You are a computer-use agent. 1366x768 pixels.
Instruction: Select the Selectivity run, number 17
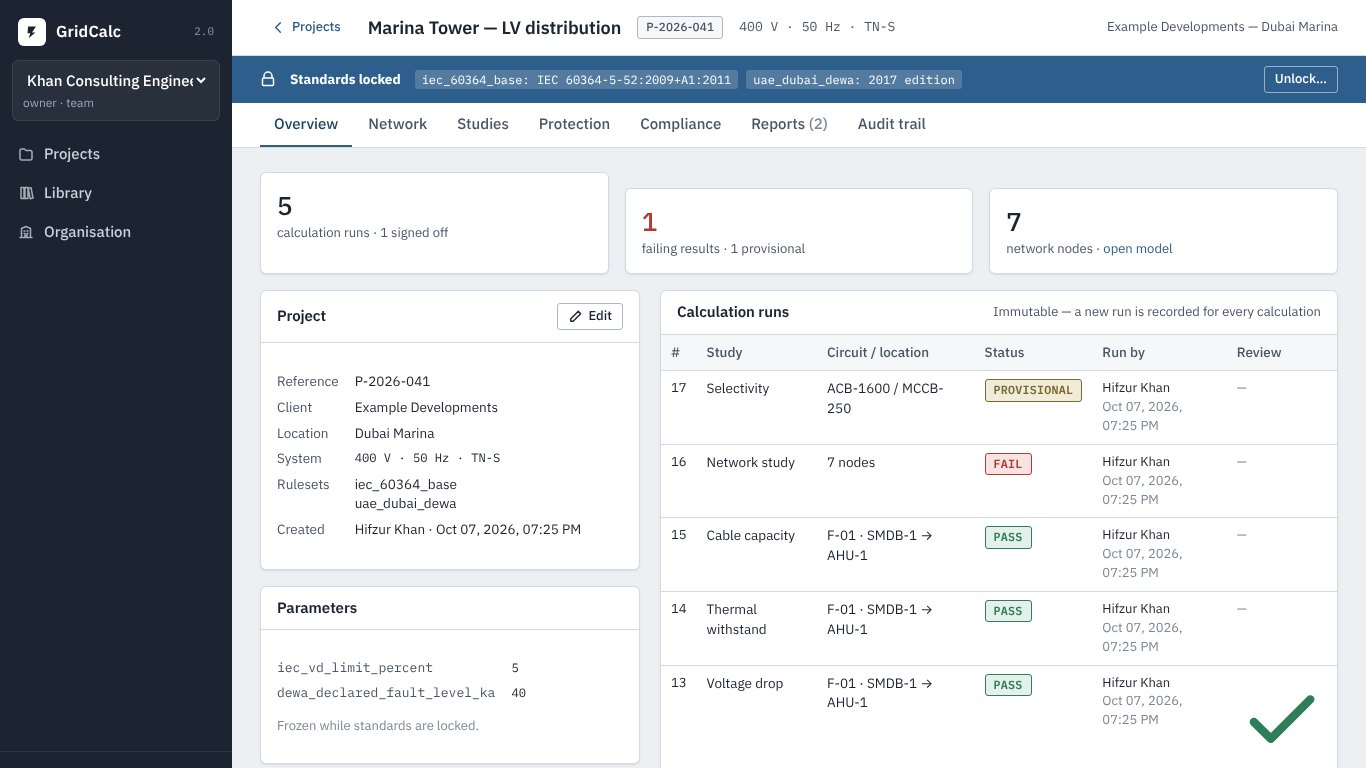[x=999, y=407]
